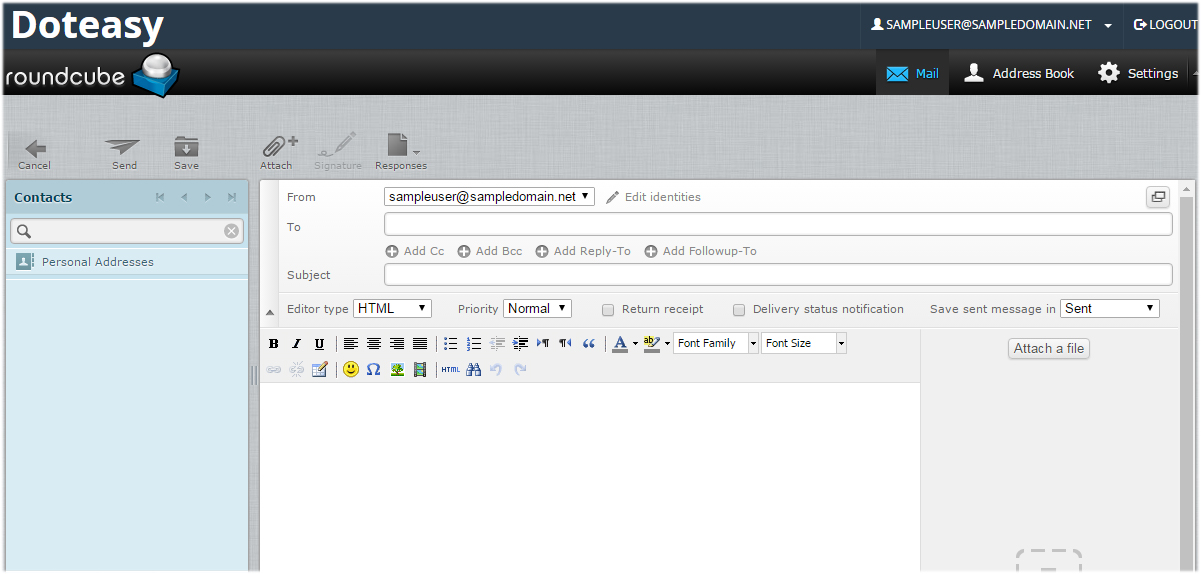Open the spell check edit icon
Screen dimensions: 1201x574
coord(320,370)
